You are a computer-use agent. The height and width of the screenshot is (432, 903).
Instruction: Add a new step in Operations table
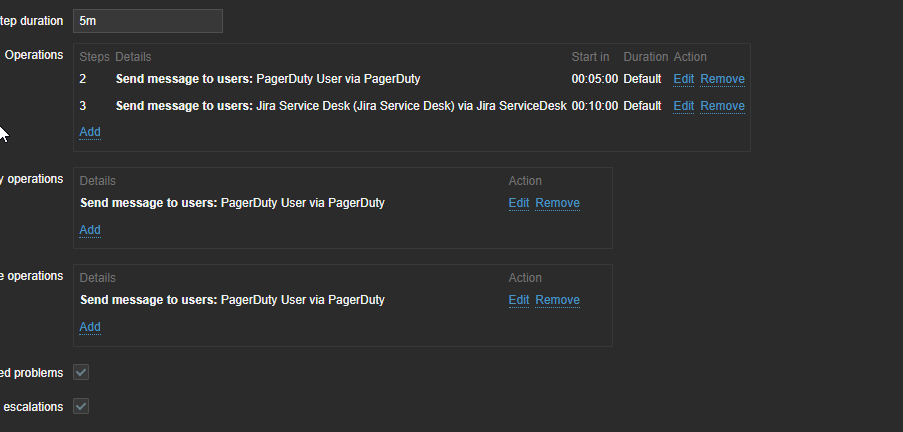point(90,132)
